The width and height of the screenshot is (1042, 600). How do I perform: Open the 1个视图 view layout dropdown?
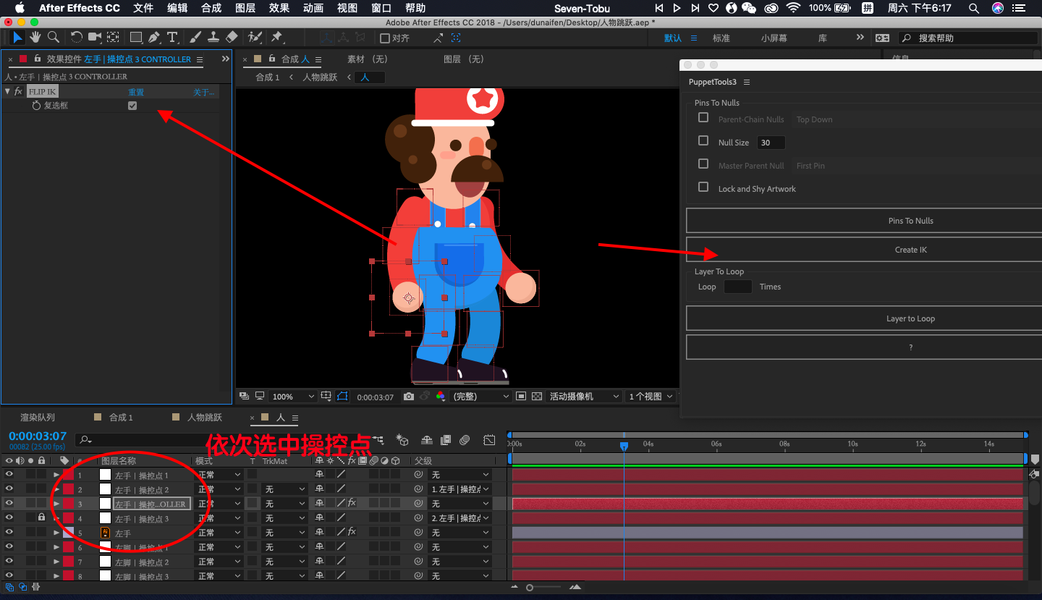[x=651, y=397]
